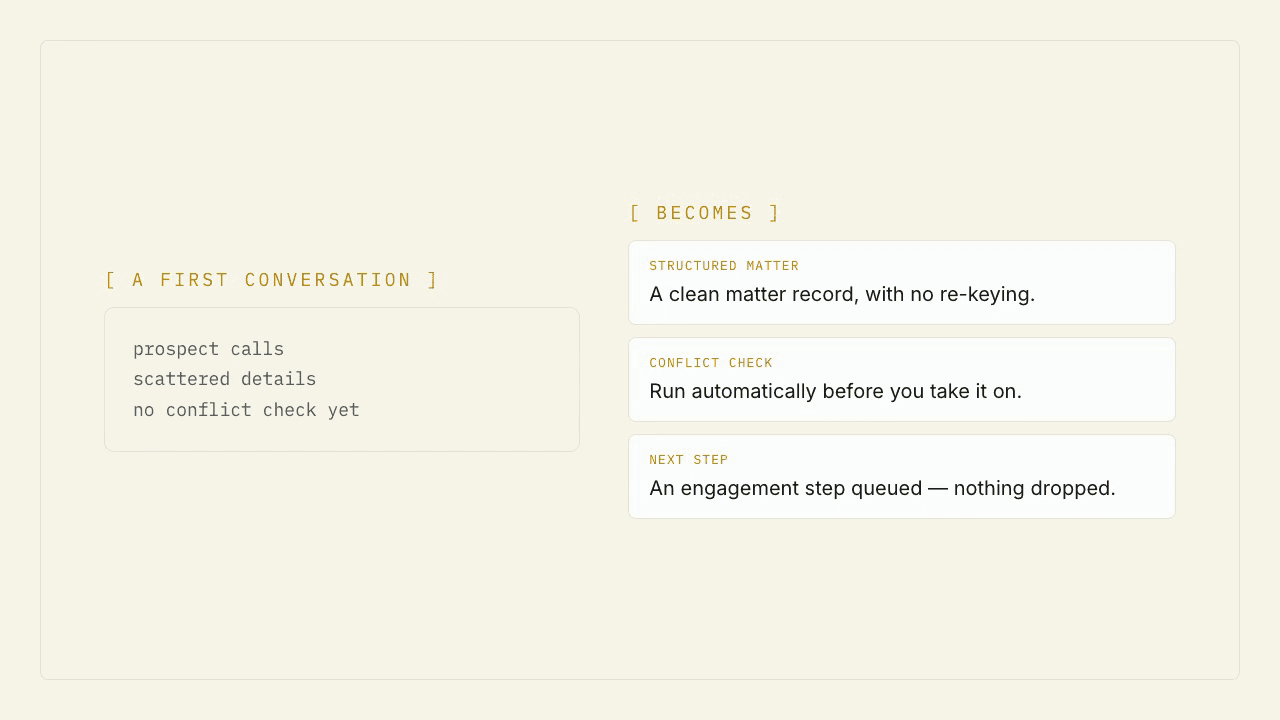This screenshot has height=720, width=1280.
Task: Select the 'prospect calls' line
Action: (208, 349)
